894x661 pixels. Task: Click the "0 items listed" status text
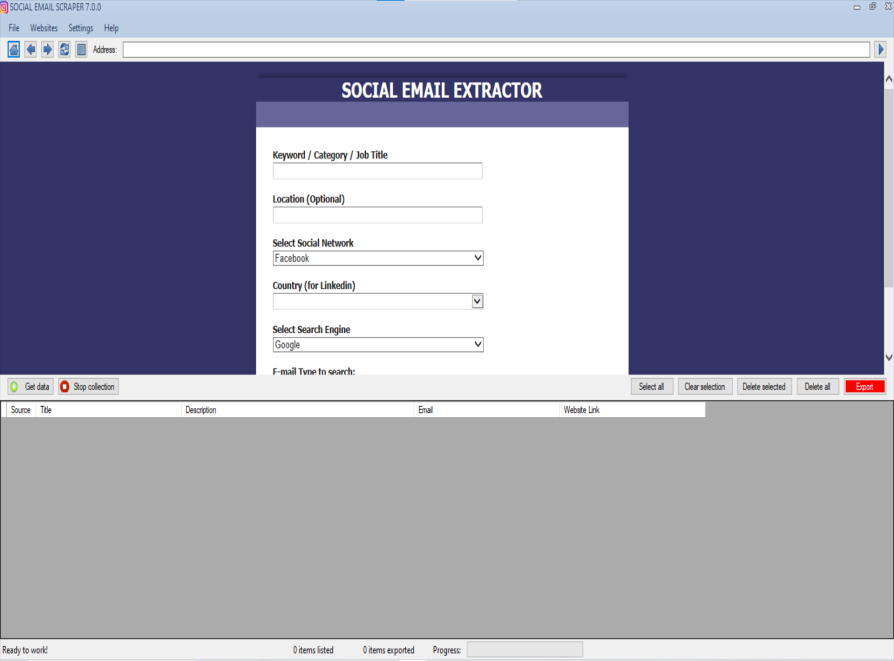click(x=313, y=650)
